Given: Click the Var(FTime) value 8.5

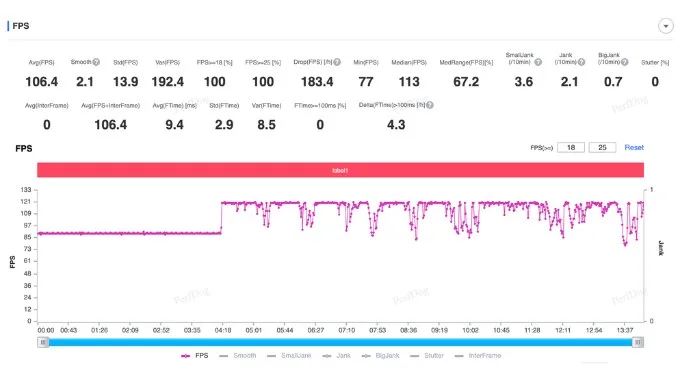Looking at the screenshot, I should pos(266,125).
